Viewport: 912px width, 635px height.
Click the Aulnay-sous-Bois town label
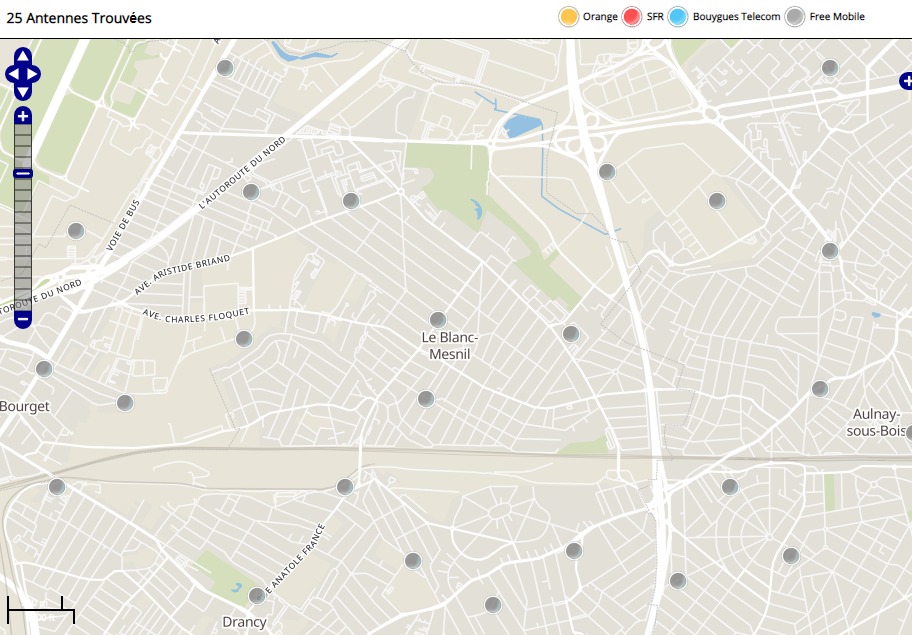(x=877, y=423)
